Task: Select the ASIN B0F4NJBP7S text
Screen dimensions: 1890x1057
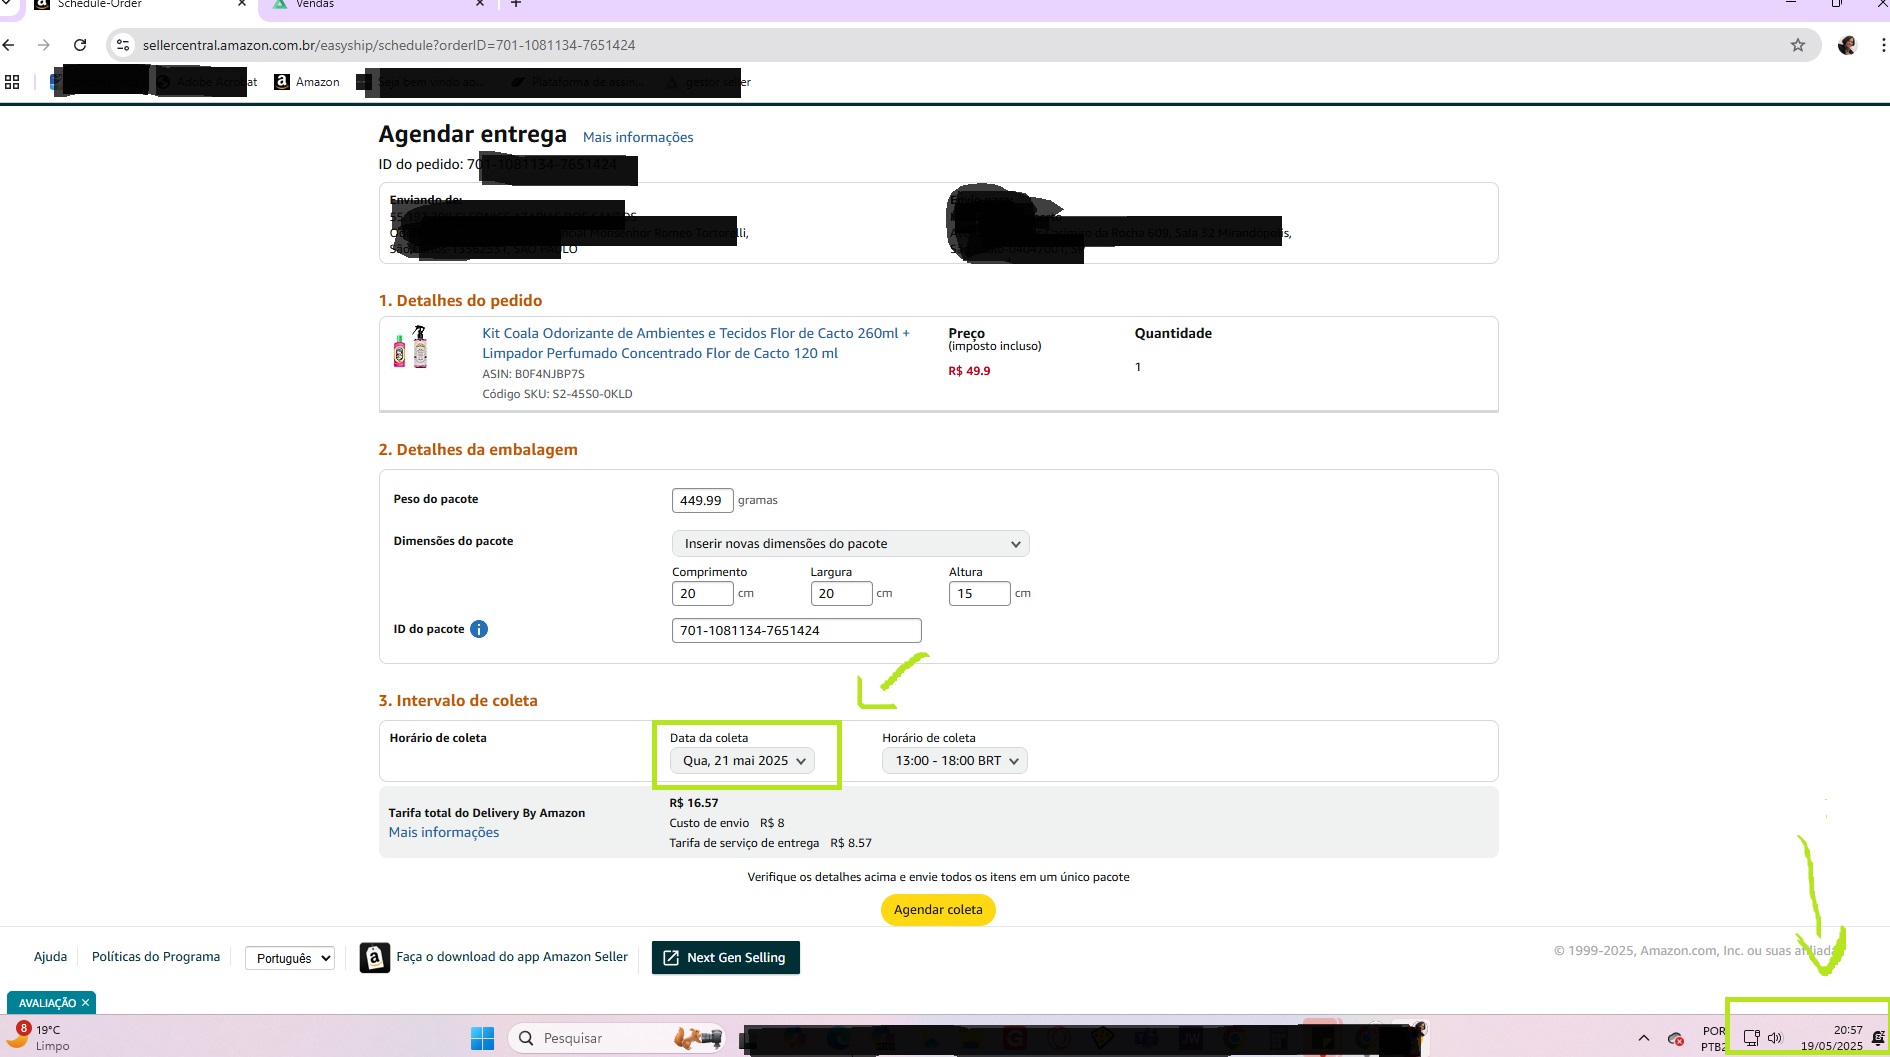Action: pos(533,374)
